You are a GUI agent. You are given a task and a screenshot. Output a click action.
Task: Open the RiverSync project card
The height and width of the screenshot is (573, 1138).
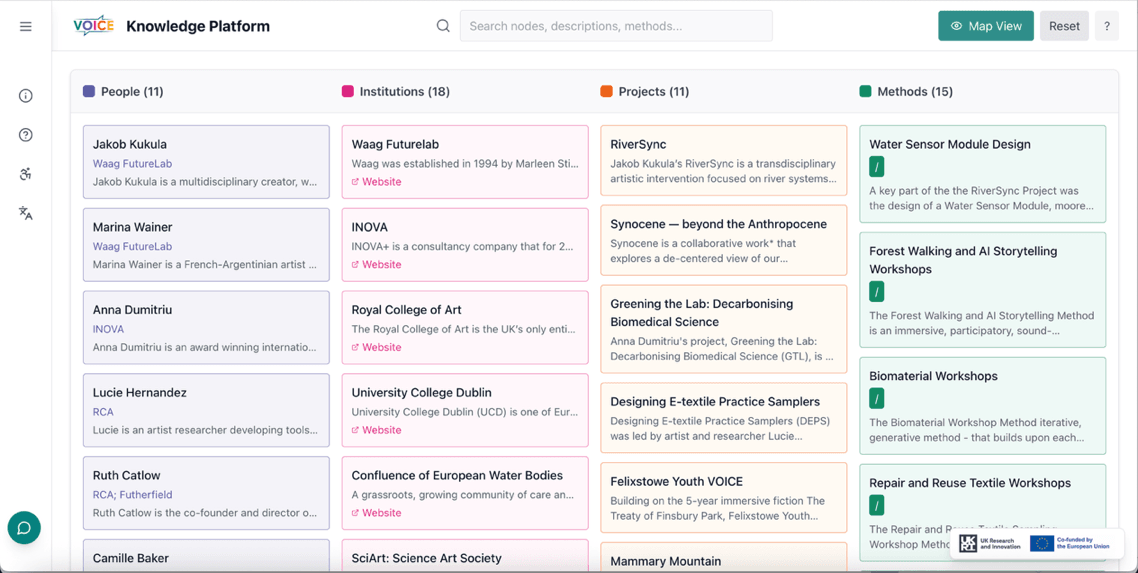[724, 160]
